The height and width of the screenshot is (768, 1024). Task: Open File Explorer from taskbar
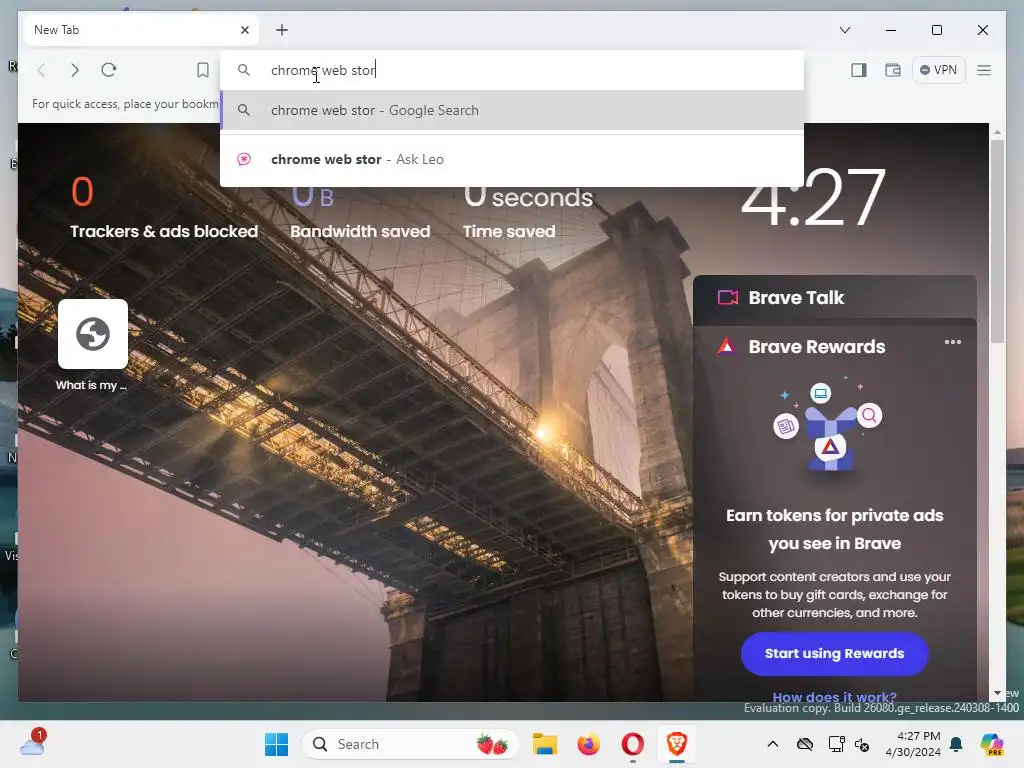[x=545, y=744]
